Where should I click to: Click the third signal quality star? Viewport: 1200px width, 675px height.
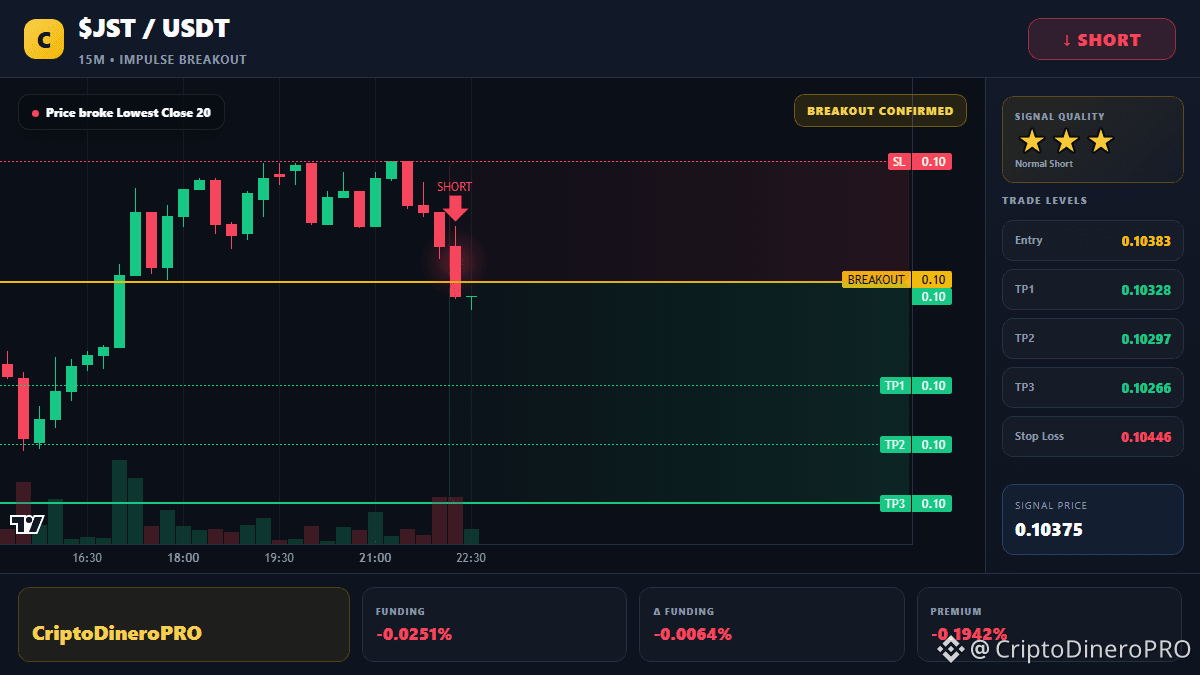[1100, 141]
